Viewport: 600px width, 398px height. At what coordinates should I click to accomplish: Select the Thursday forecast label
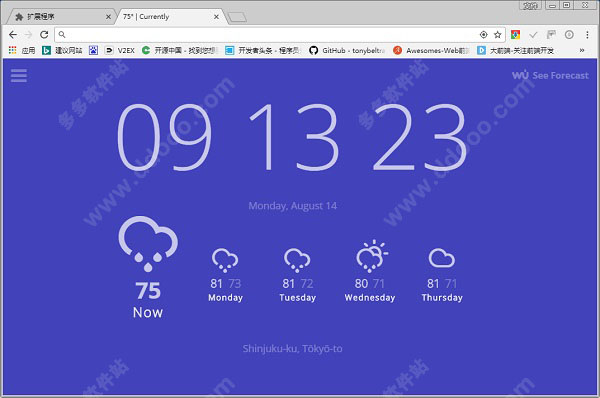pos(442,298)
